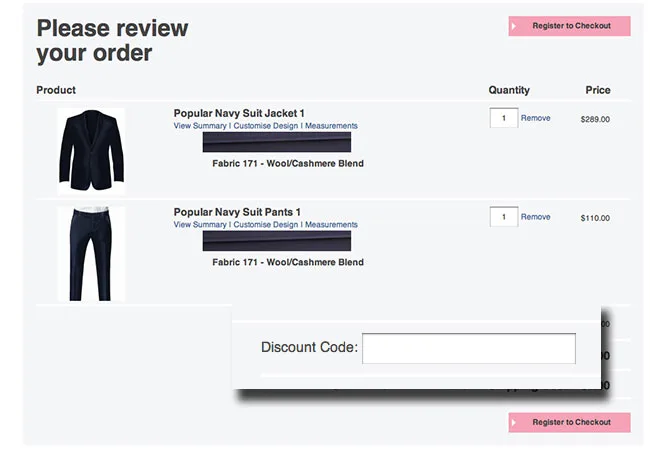Click the top Register to Checkout button
650x452 pixels.
click(570, 26)
